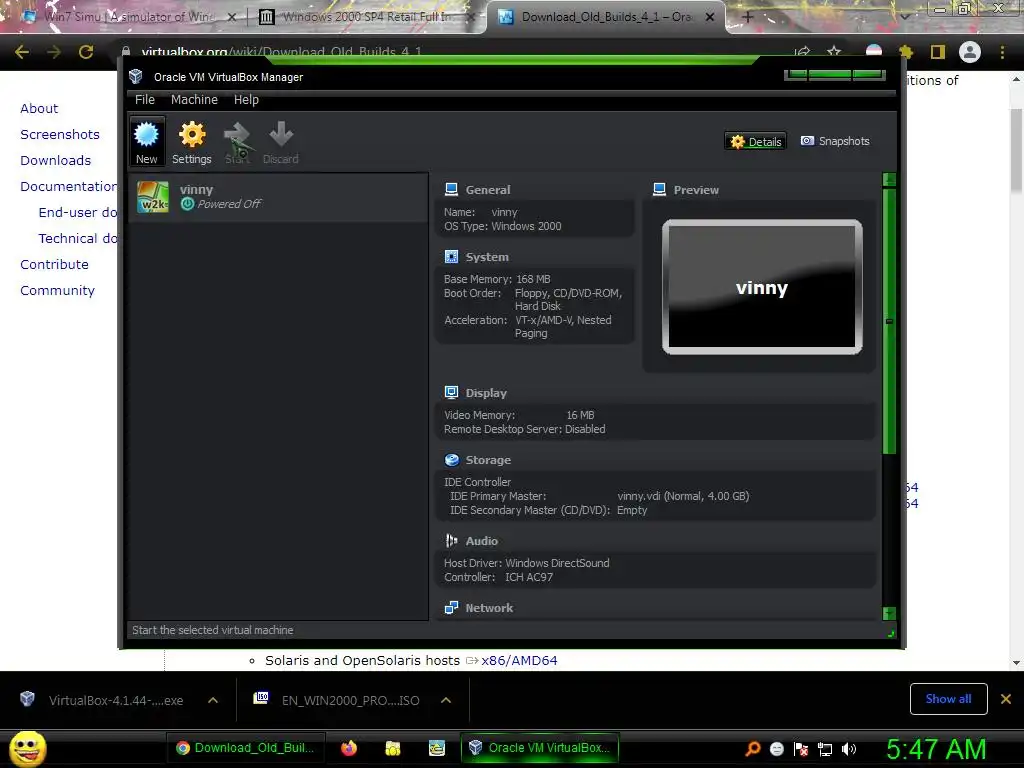Open Chrome side panel icon

tap(938, 52)
